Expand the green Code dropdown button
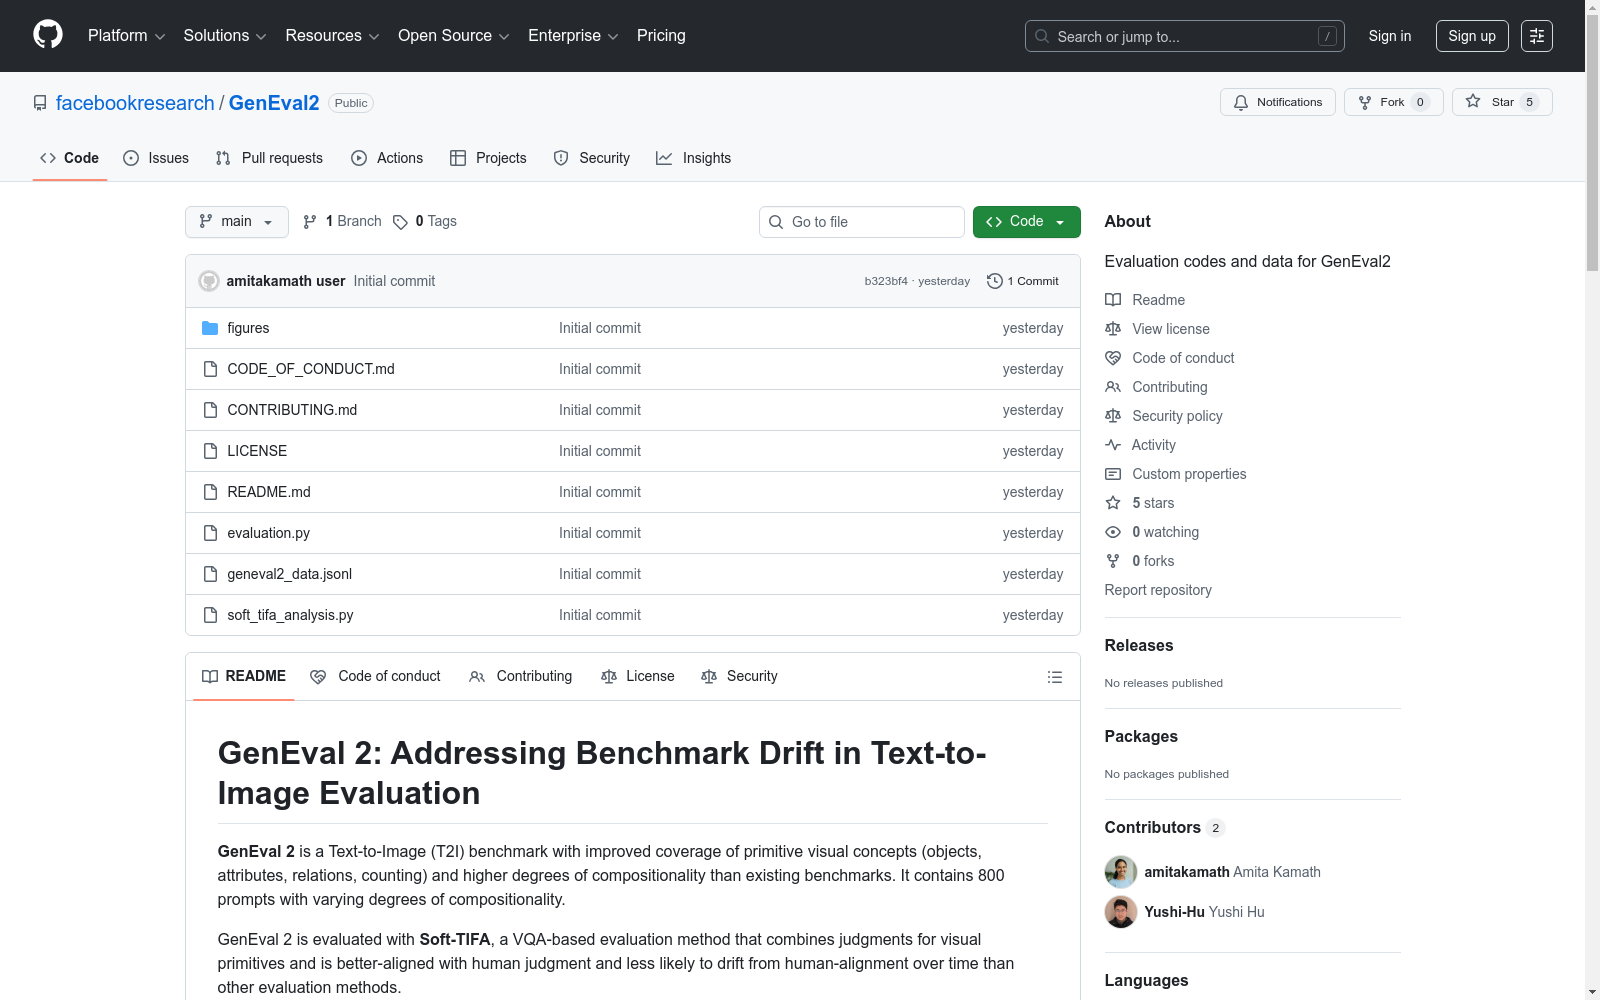The height and width of the screenshot is (1000, 1600). (x=1027, y=222)
